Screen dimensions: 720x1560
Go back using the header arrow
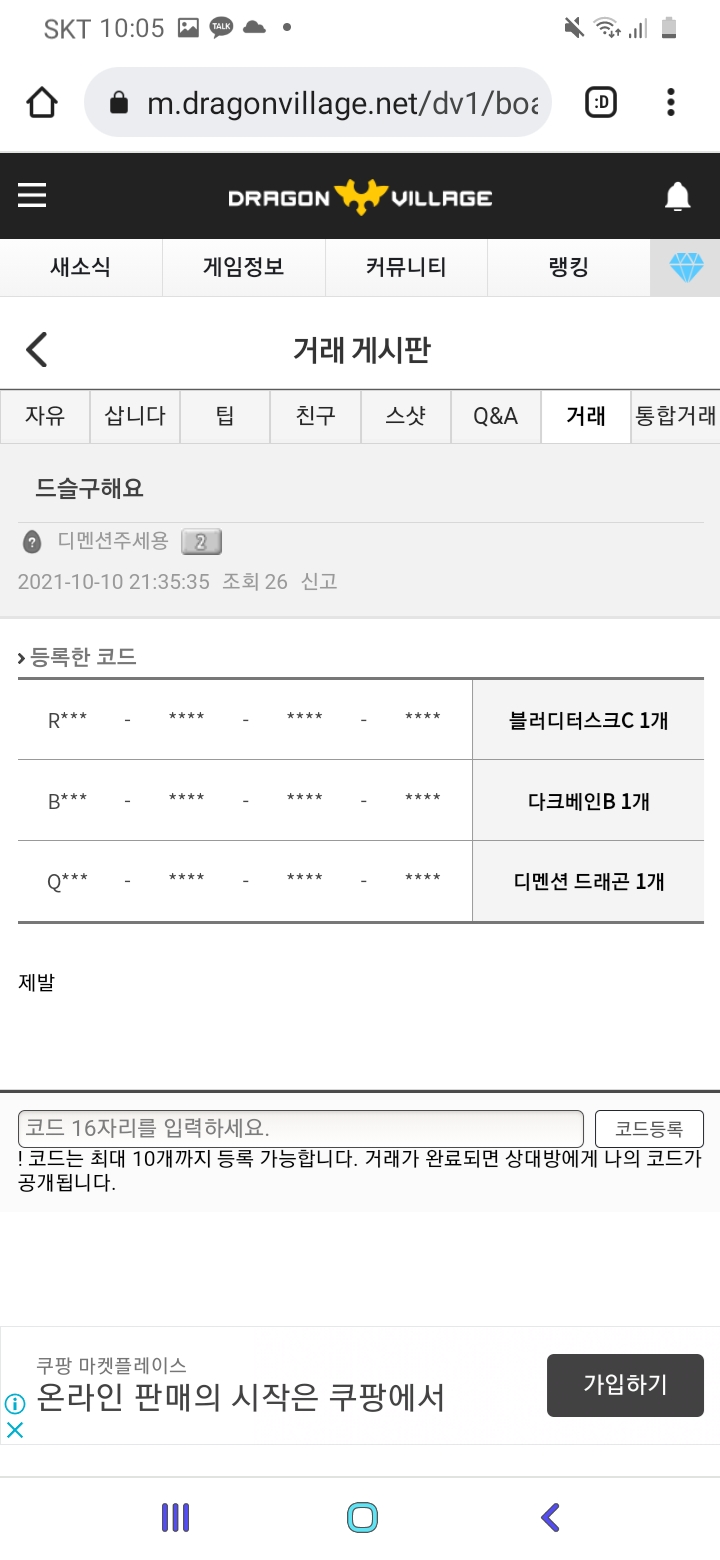click(x=37, y=350)
